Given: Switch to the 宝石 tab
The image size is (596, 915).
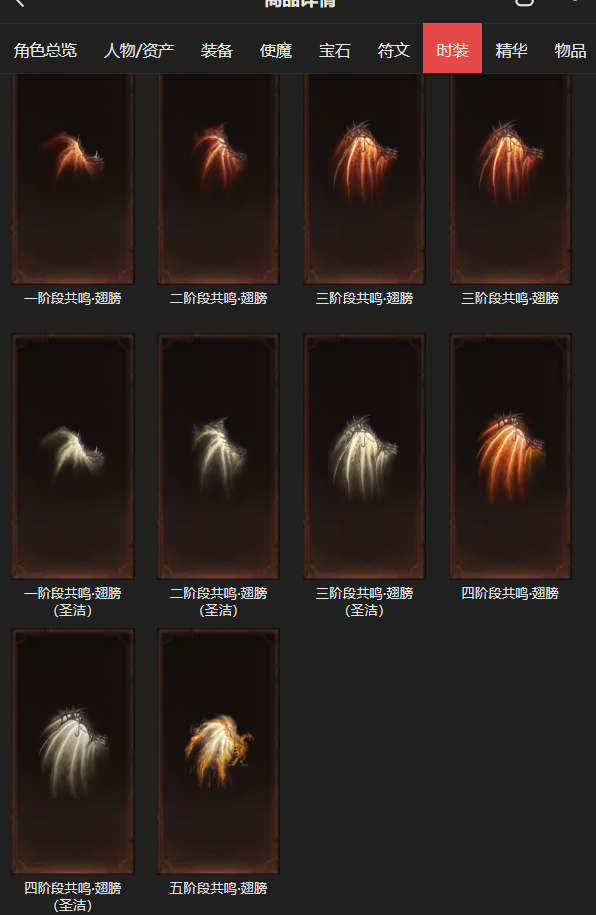Looking at the screenshot, I should coord(335,50).
